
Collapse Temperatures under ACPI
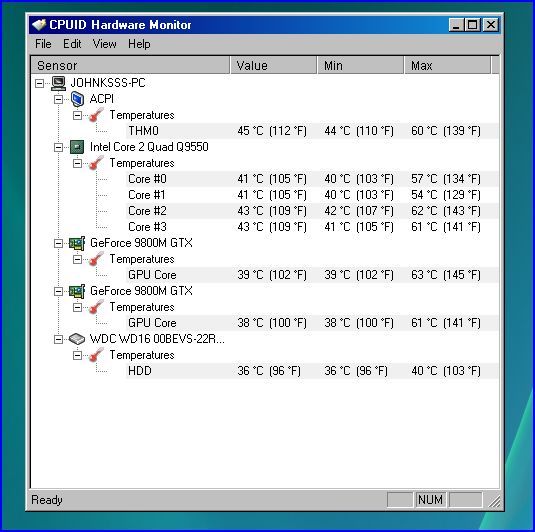(78, 115)
